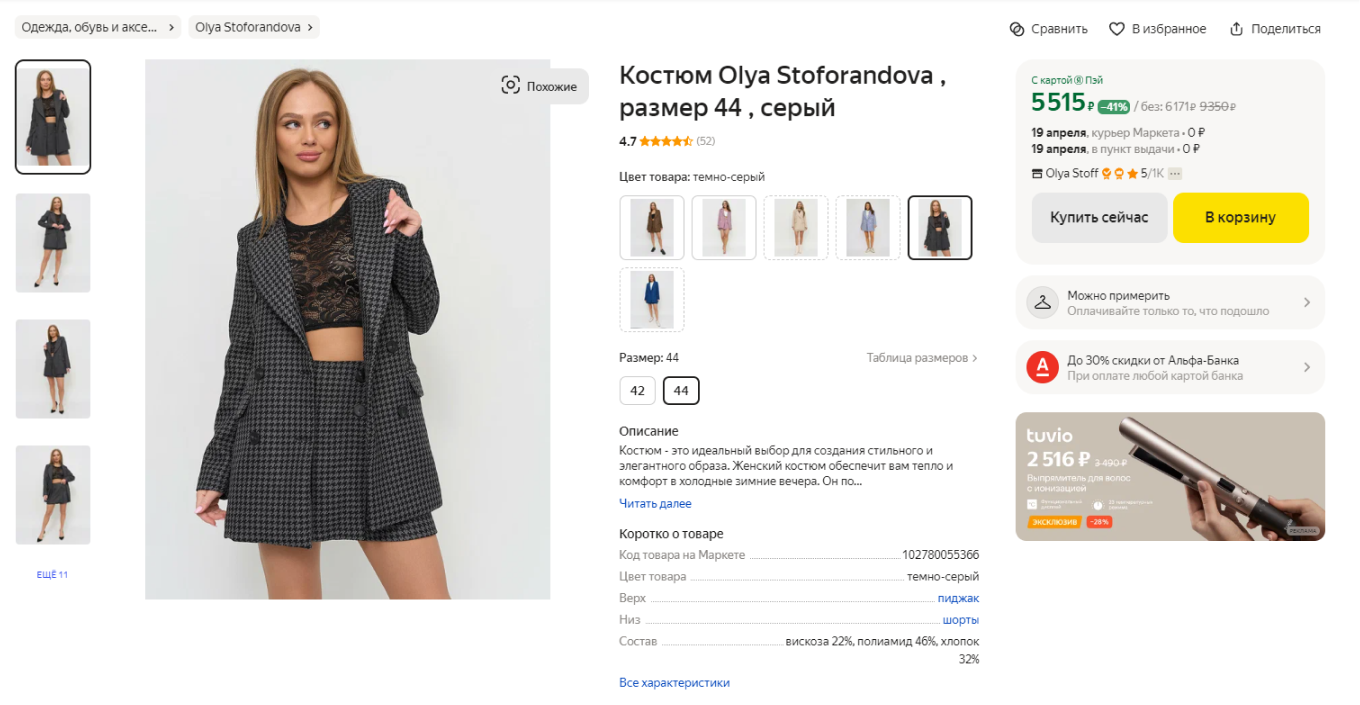Add the suit to cart with 'В корзину'
The height and width of the screenshot is (705, 1360).
pos(1240,218)
